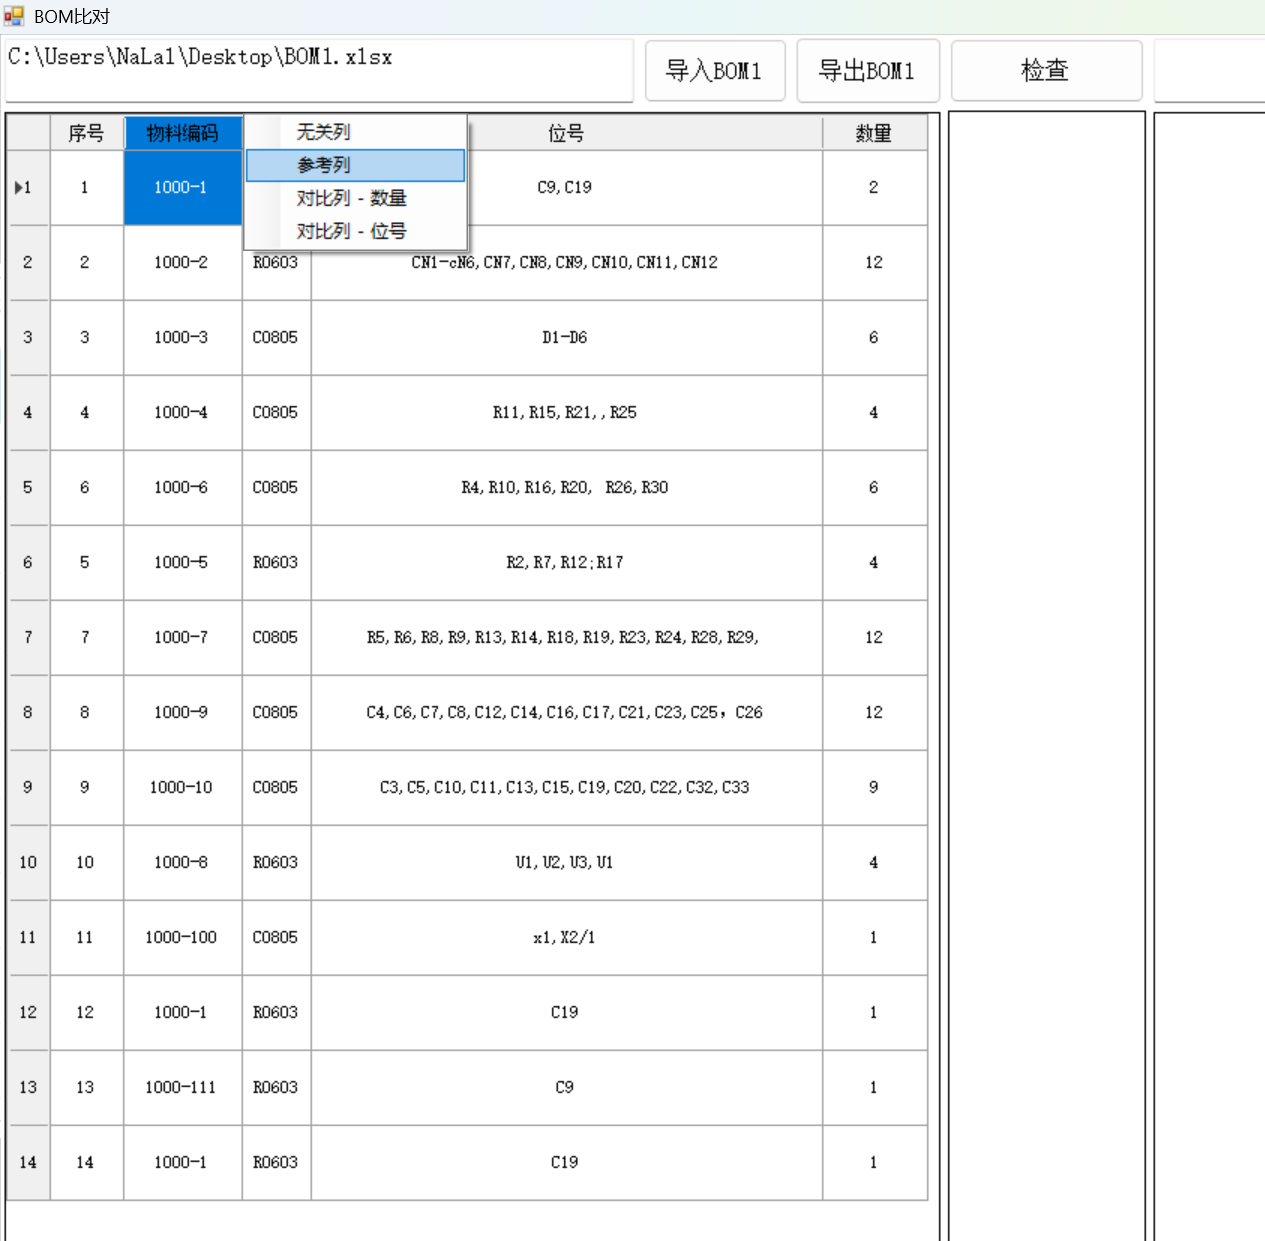
Task: Select the row header with arrow for row 1
Action: tap(28, 188)
